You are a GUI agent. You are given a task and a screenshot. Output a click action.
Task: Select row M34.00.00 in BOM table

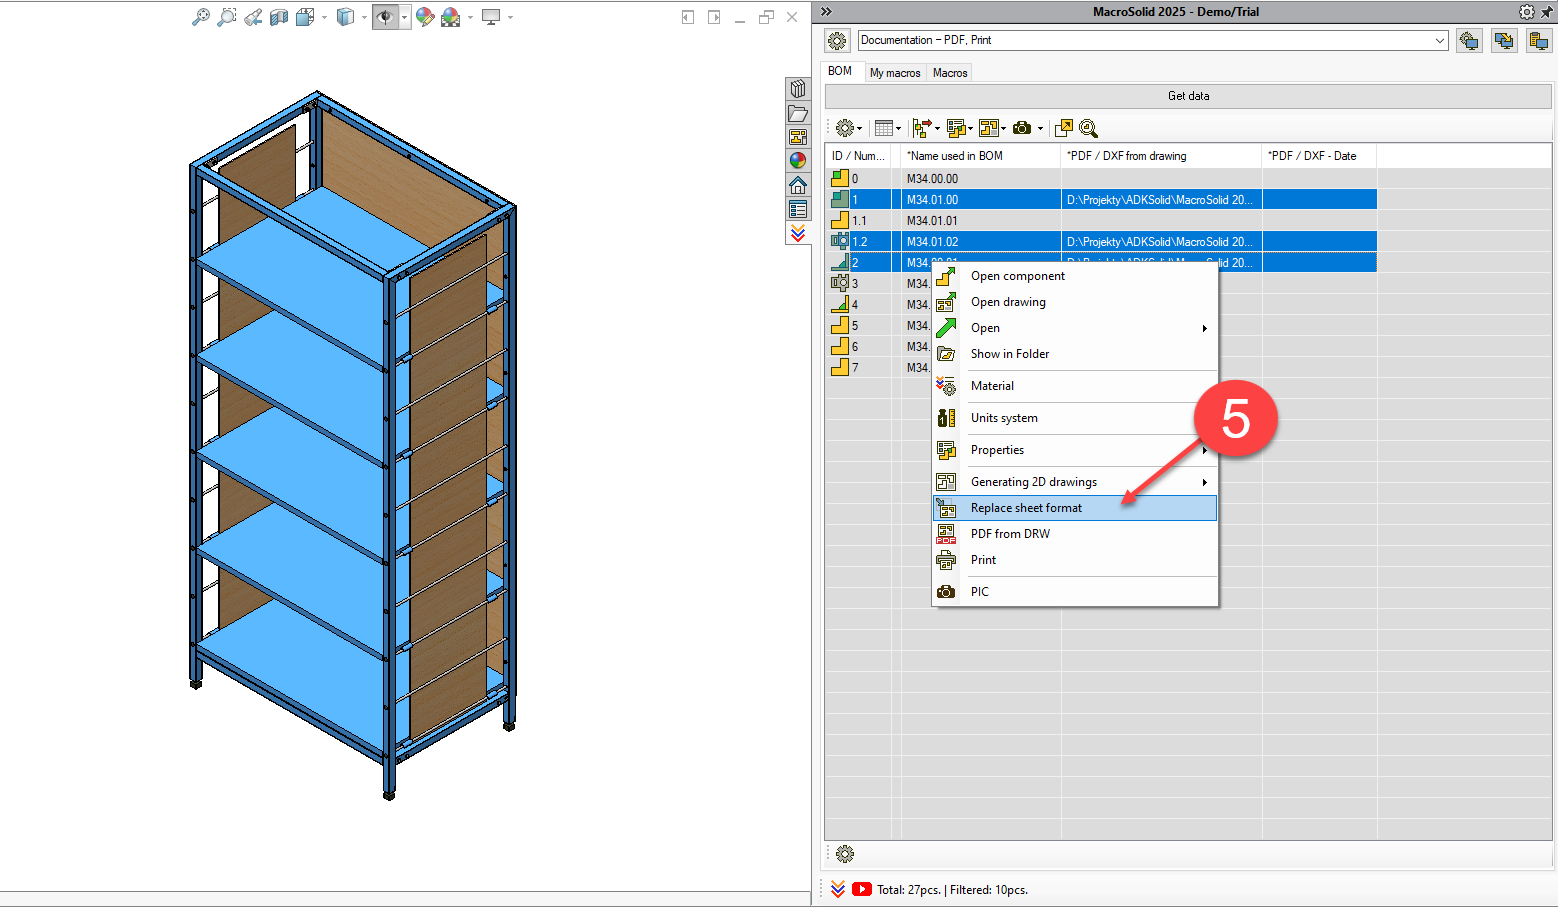1101,179
